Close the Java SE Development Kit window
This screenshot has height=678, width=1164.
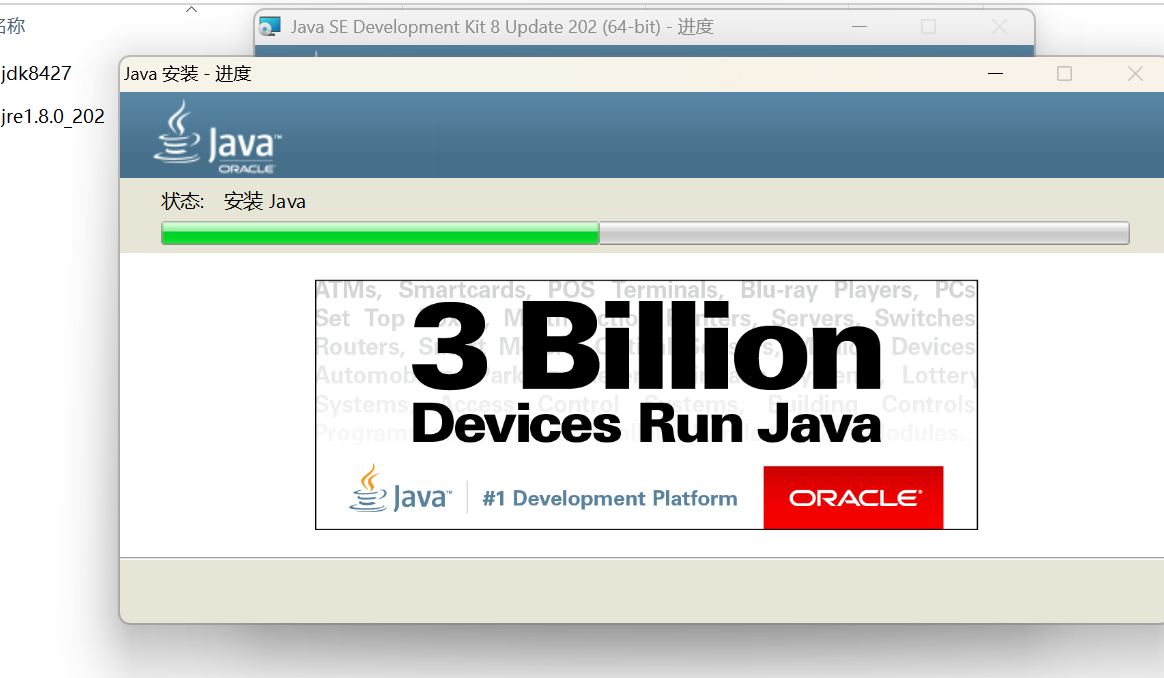tap(999, 27)
